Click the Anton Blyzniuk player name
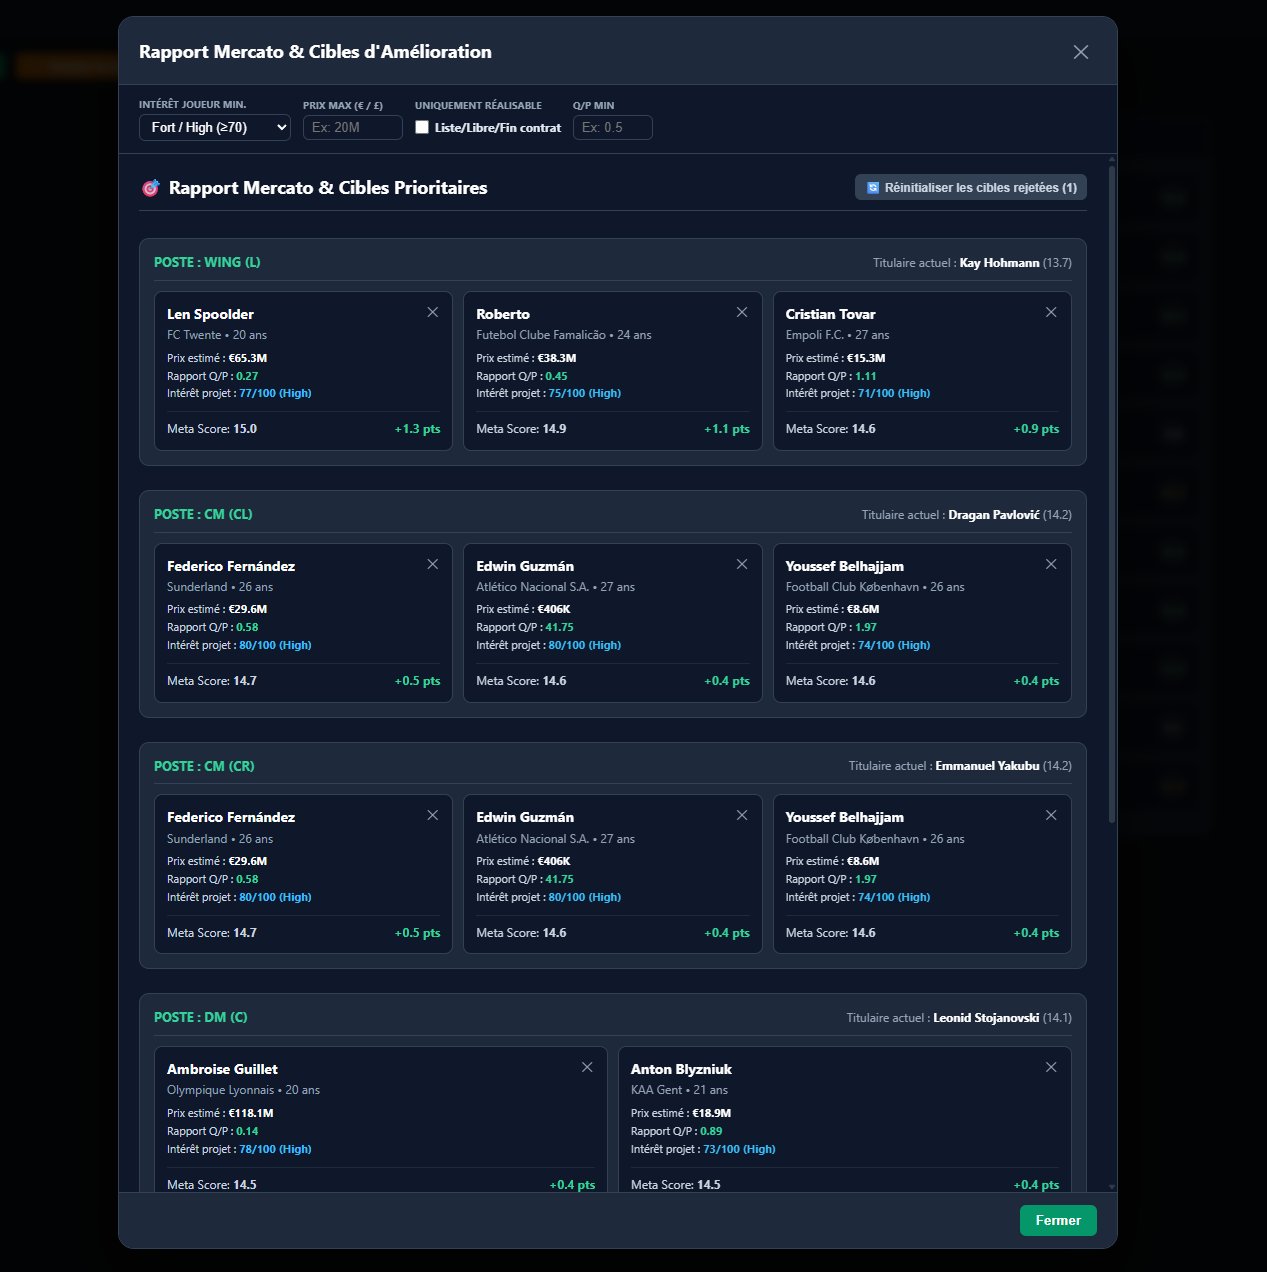Image resolution: width=1267 pixels, height=1272 pixels. pyautogui.click(x=681, y=1069)
